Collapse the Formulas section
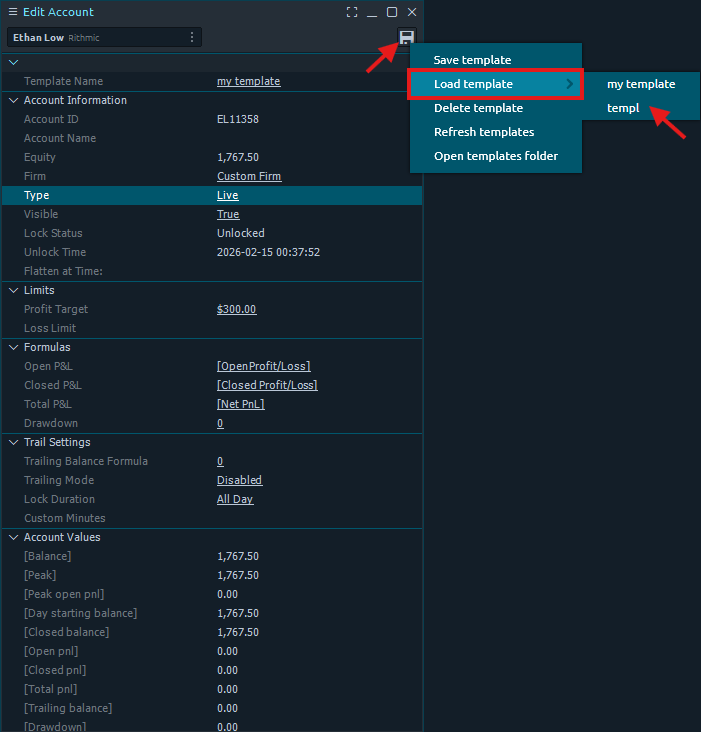Image resolution: width=701 pixels, height=732 pixels. point(13,347)
